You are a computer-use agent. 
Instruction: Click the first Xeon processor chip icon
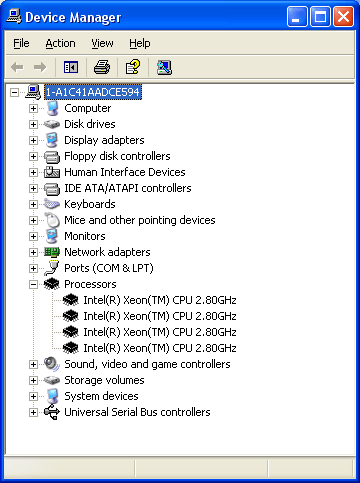tap(71, 300)
